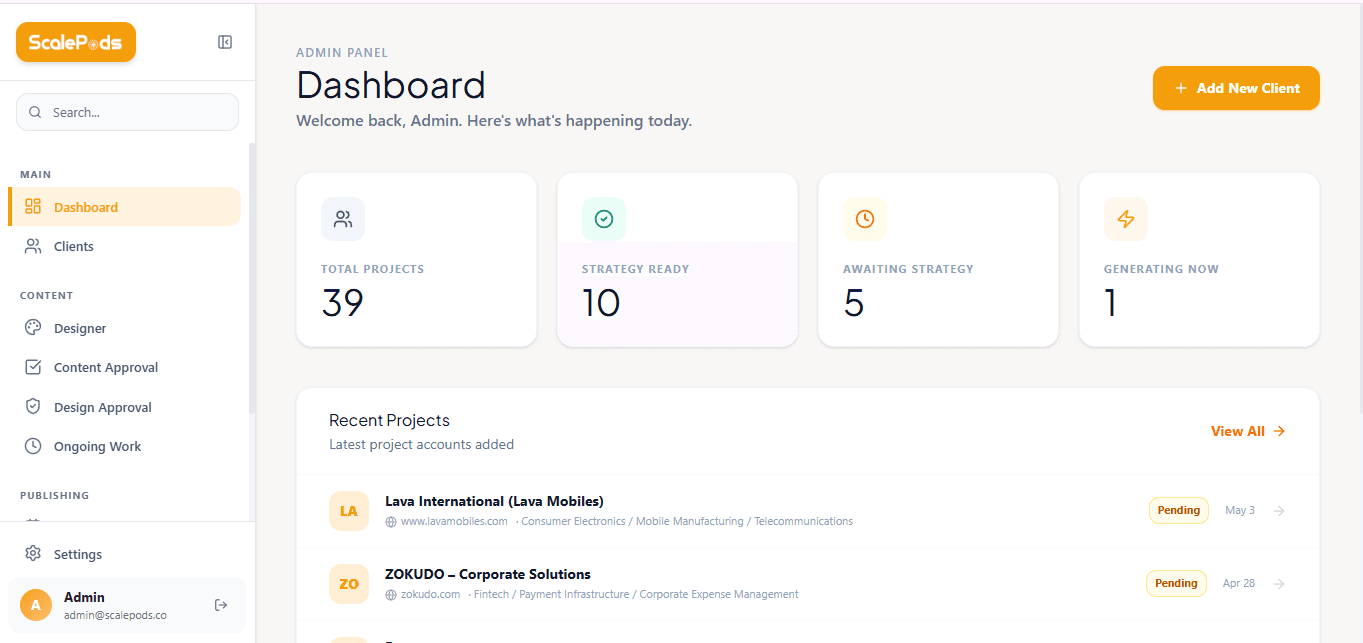The width and height of the screenshot is (1363, 643).
Task: Click the sidebar vertical scrollbar
Action: coord(252,278)
